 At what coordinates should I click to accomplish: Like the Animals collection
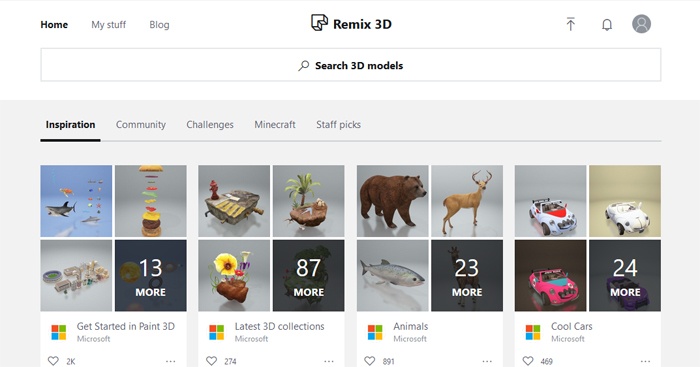(x=370, y=361)
